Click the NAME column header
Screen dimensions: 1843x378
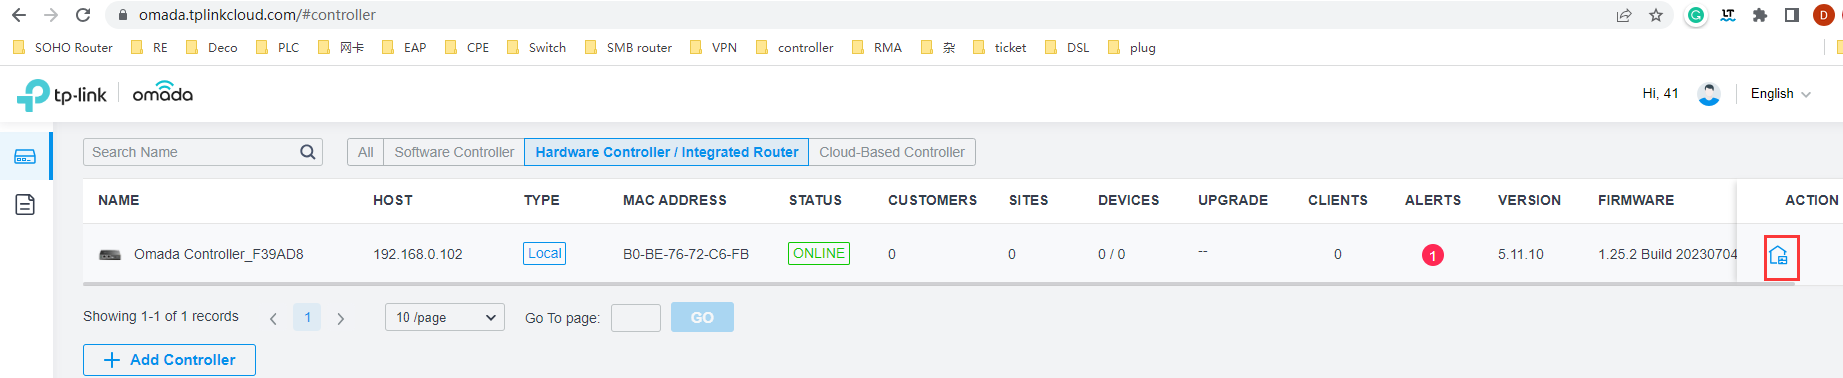pyautogui.click(x=119, y=200)
